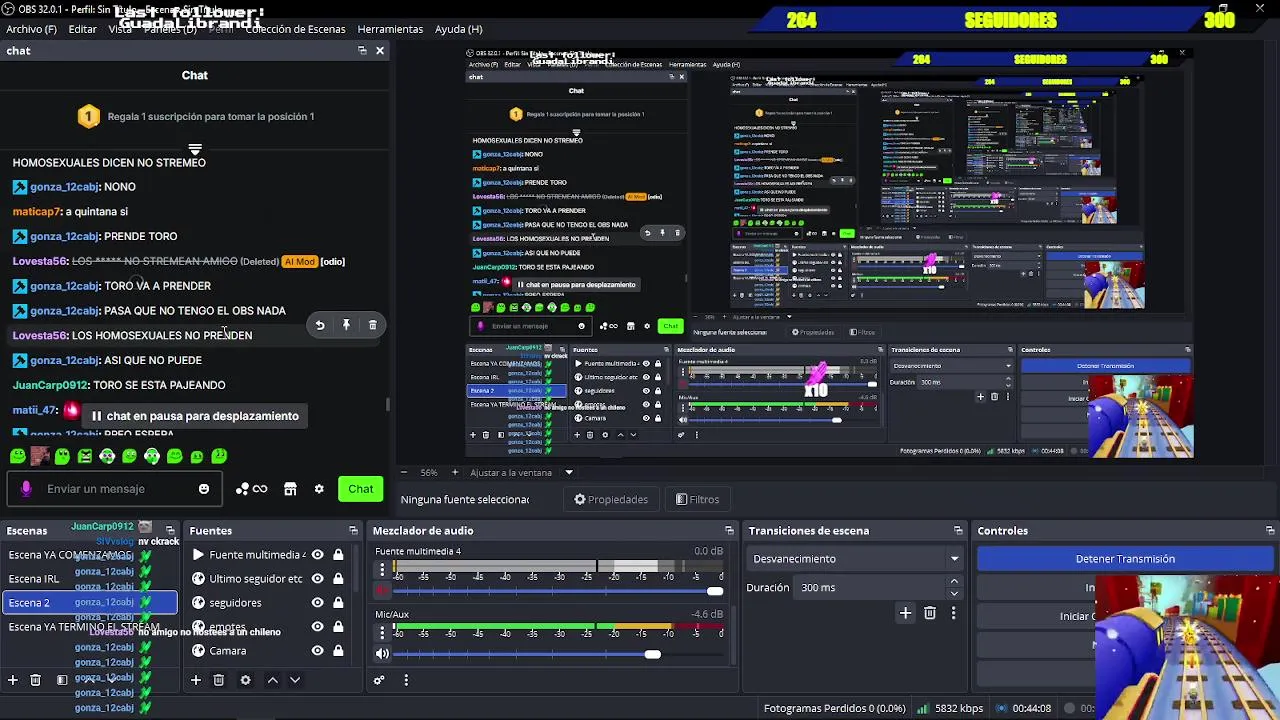Zoom in the preview with plus button

454,472
